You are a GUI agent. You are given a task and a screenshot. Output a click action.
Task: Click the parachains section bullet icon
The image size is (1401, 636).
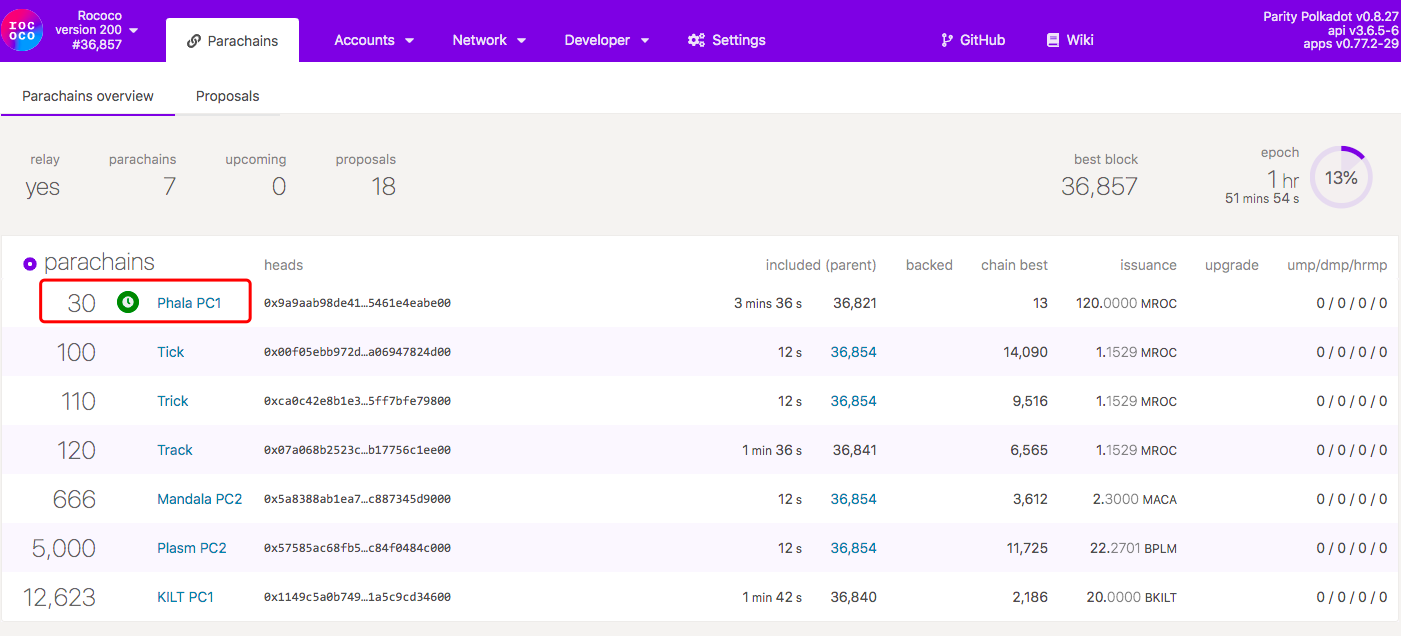[x=30, y=264]
